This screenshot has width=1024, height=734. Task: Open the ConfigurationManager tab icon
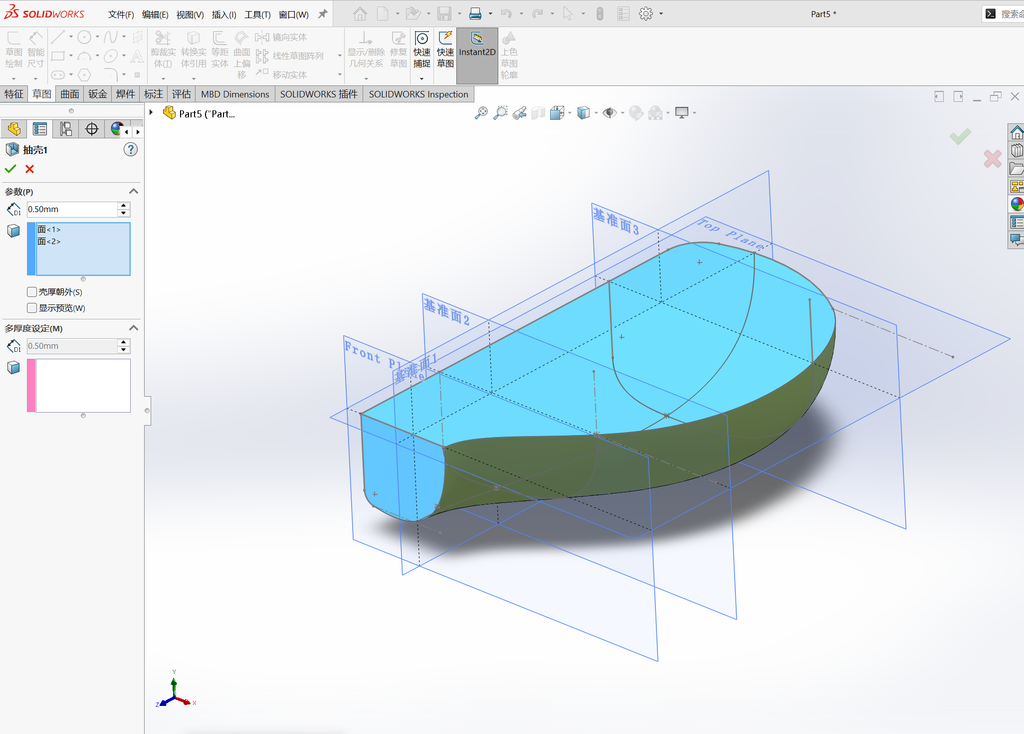pos(66,129)
